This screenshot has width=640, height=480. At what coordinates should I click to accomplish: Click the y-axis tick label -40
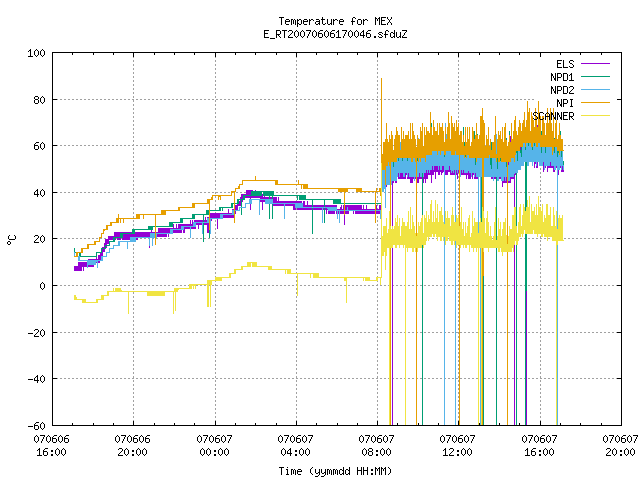point(36,379)
